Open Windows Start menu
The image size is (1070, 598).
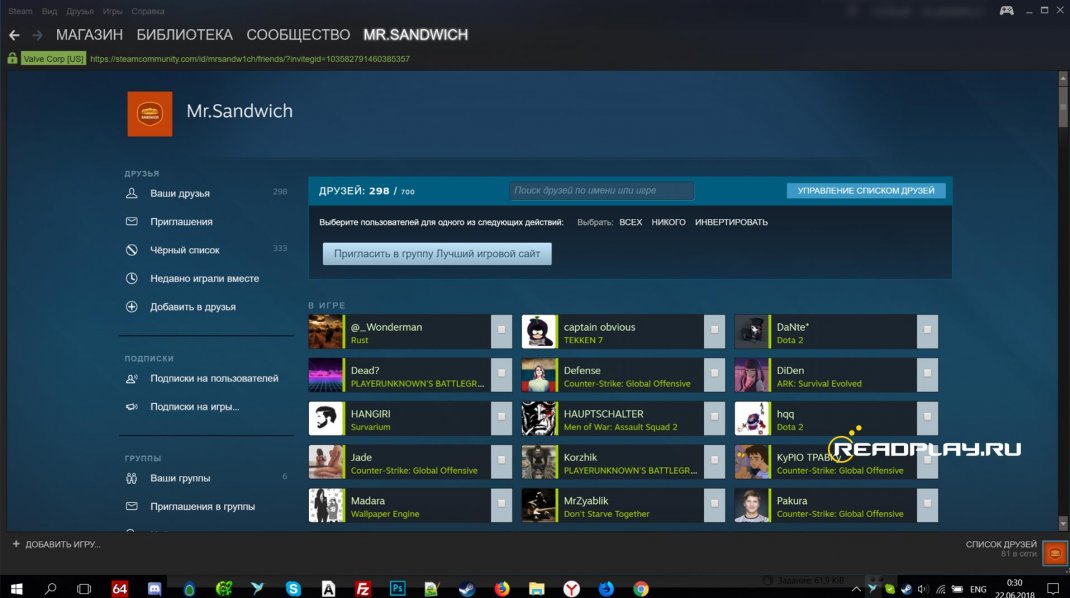[x=16, y=588]
